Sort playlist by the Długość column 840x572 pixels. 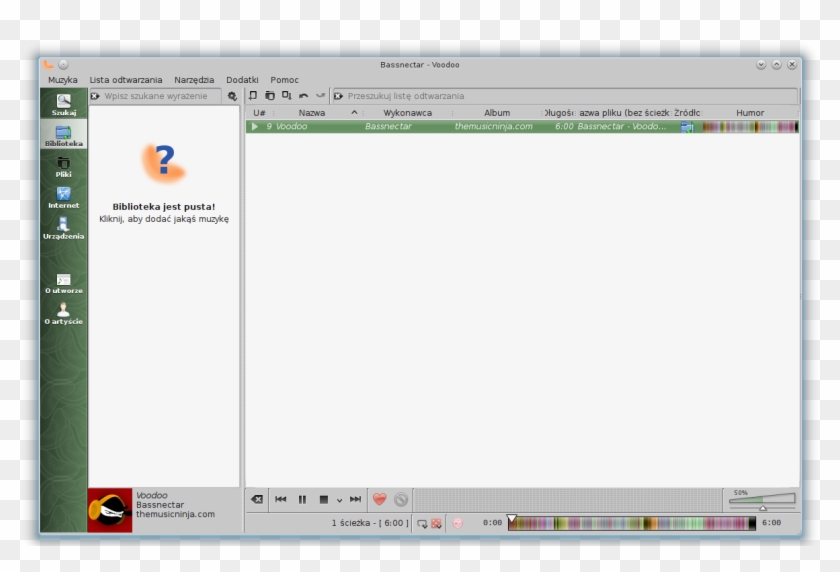coord(559,113)
